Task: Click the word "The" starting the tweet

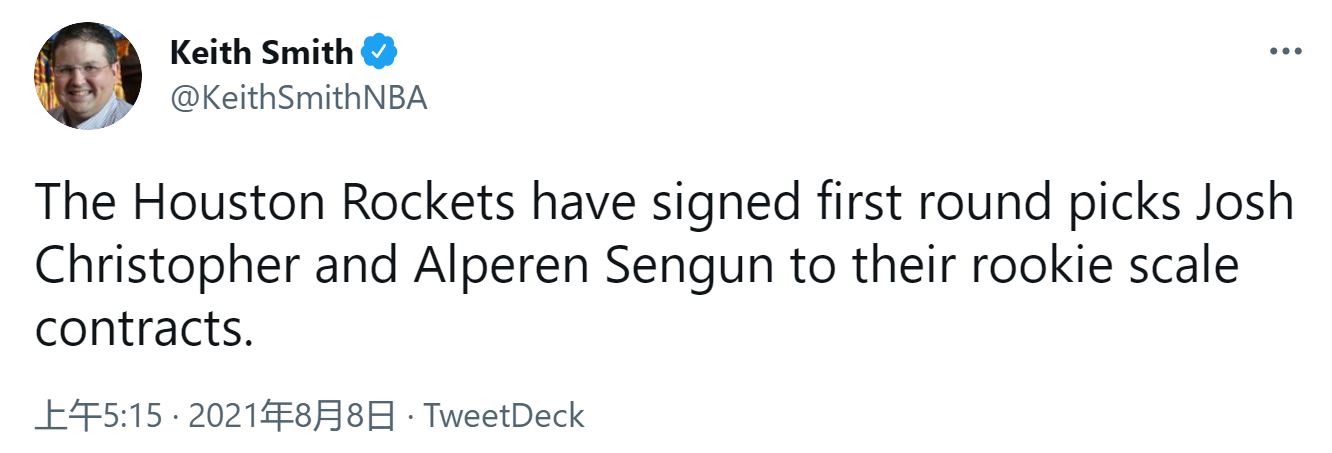Action: tap(76, 205)
